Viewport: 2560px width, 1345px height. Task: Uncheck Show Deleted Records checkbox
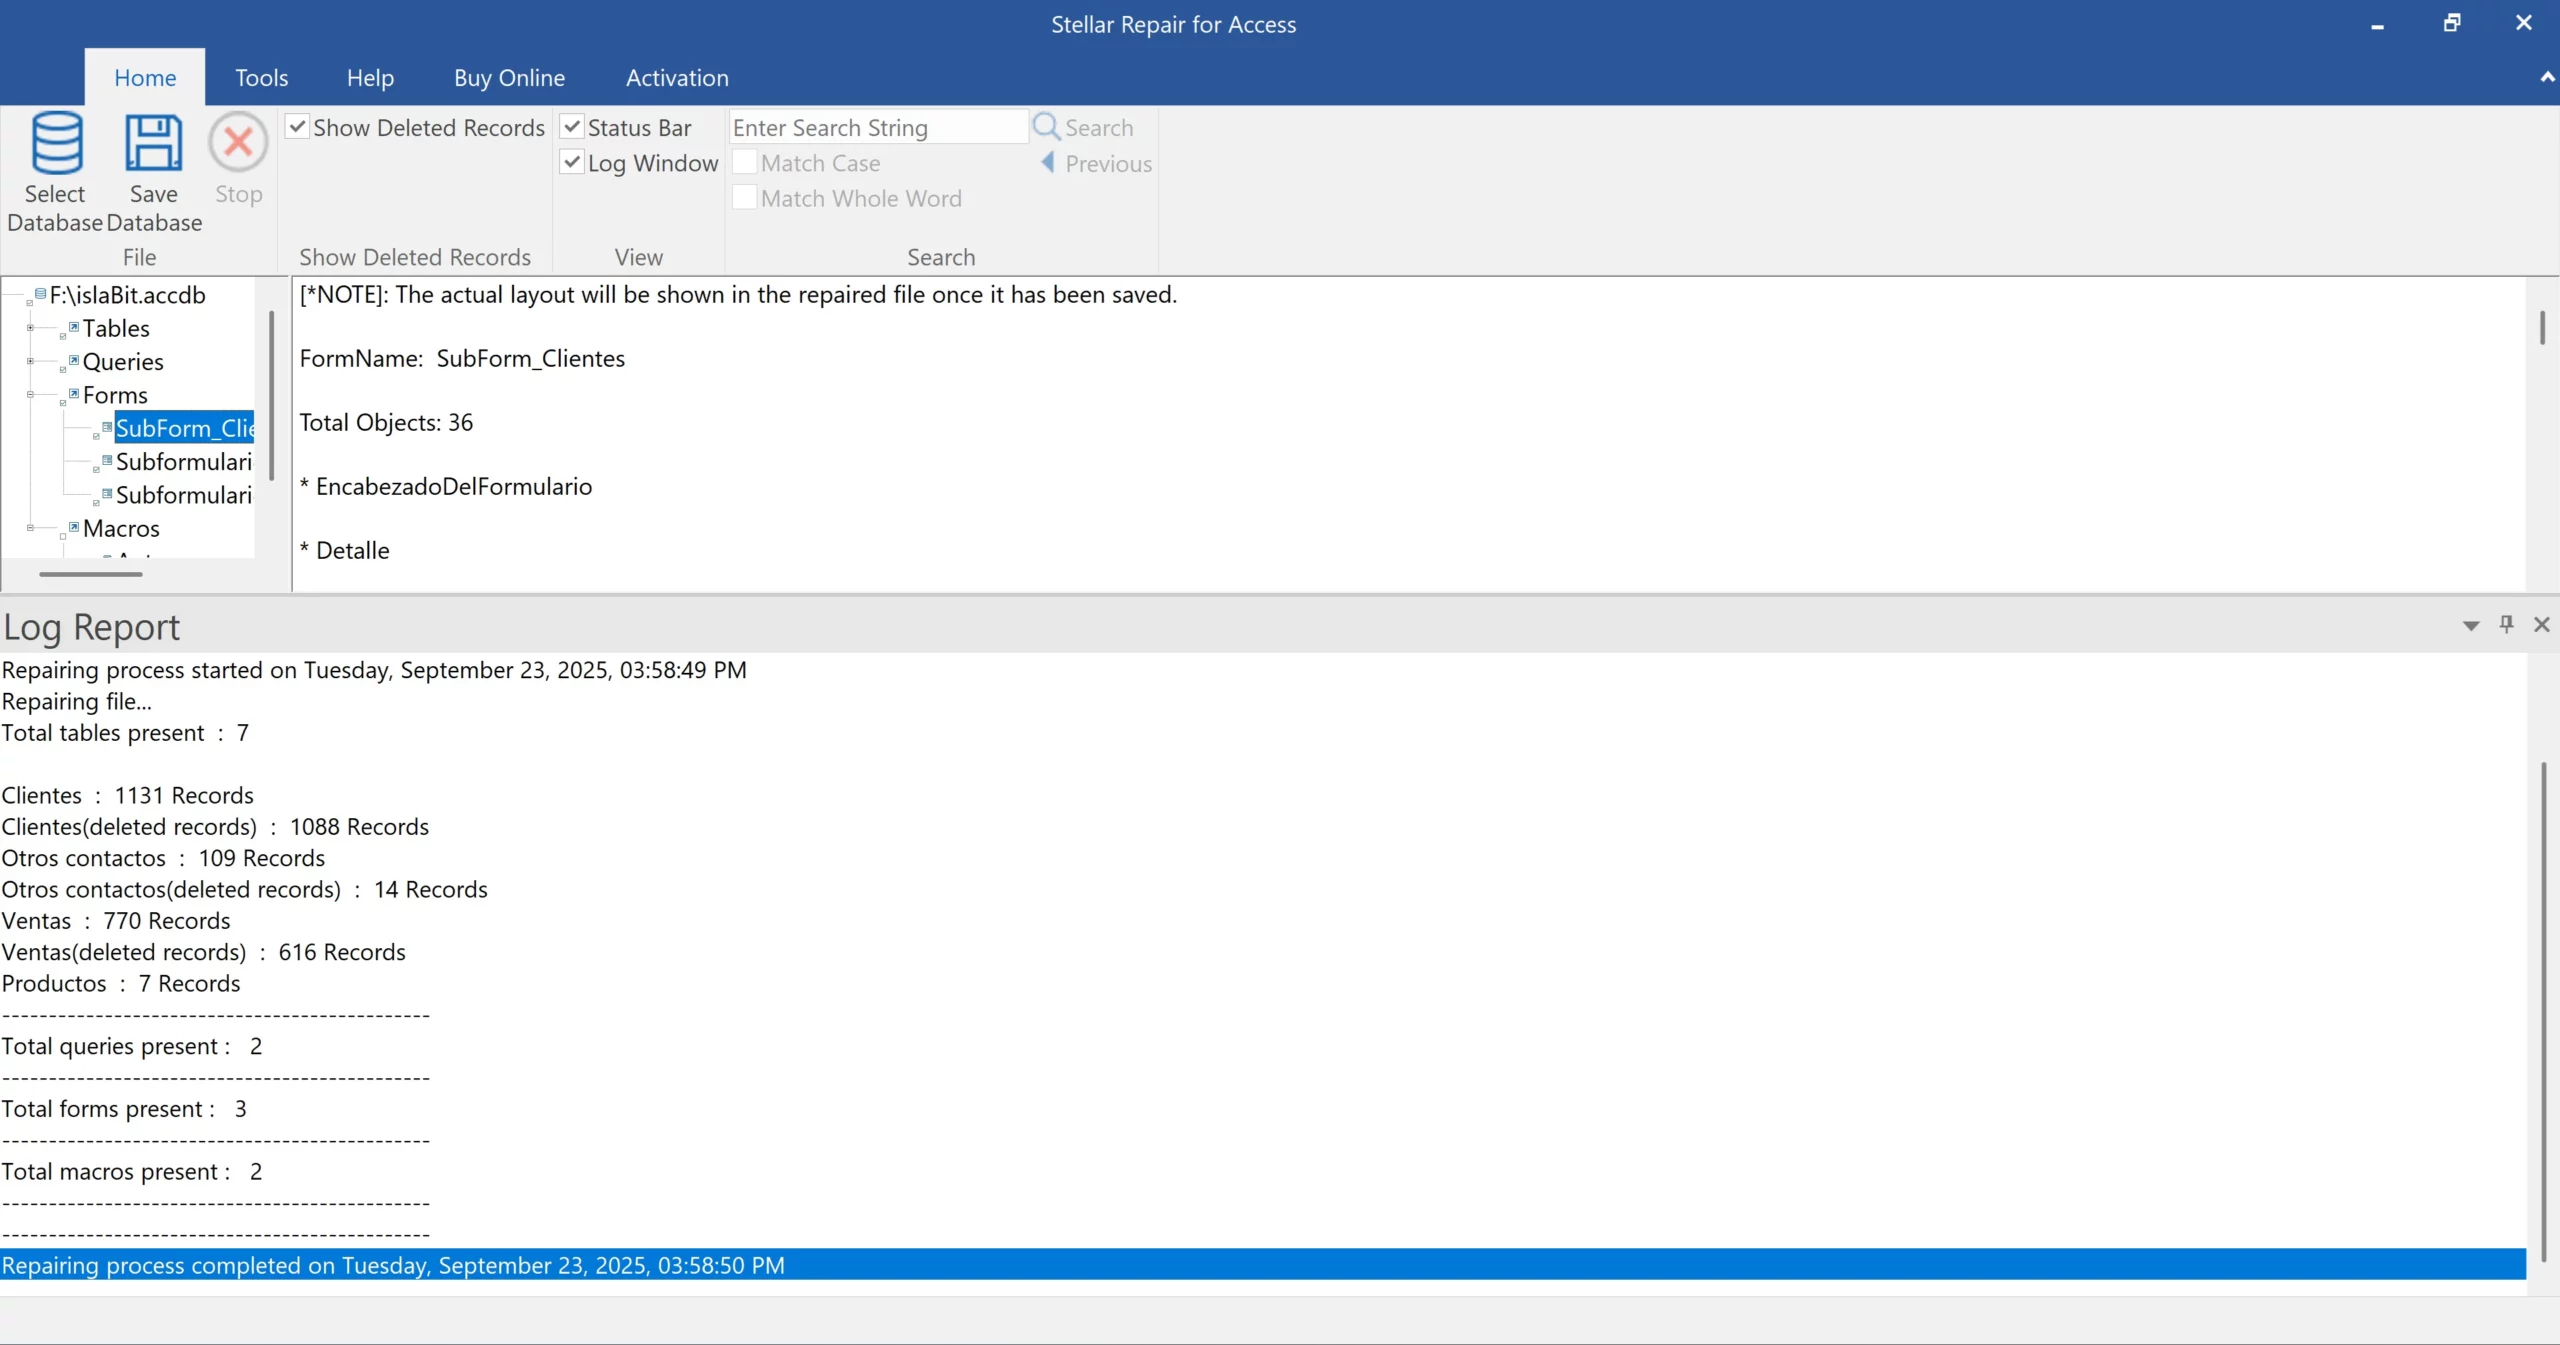click(297, 127)
